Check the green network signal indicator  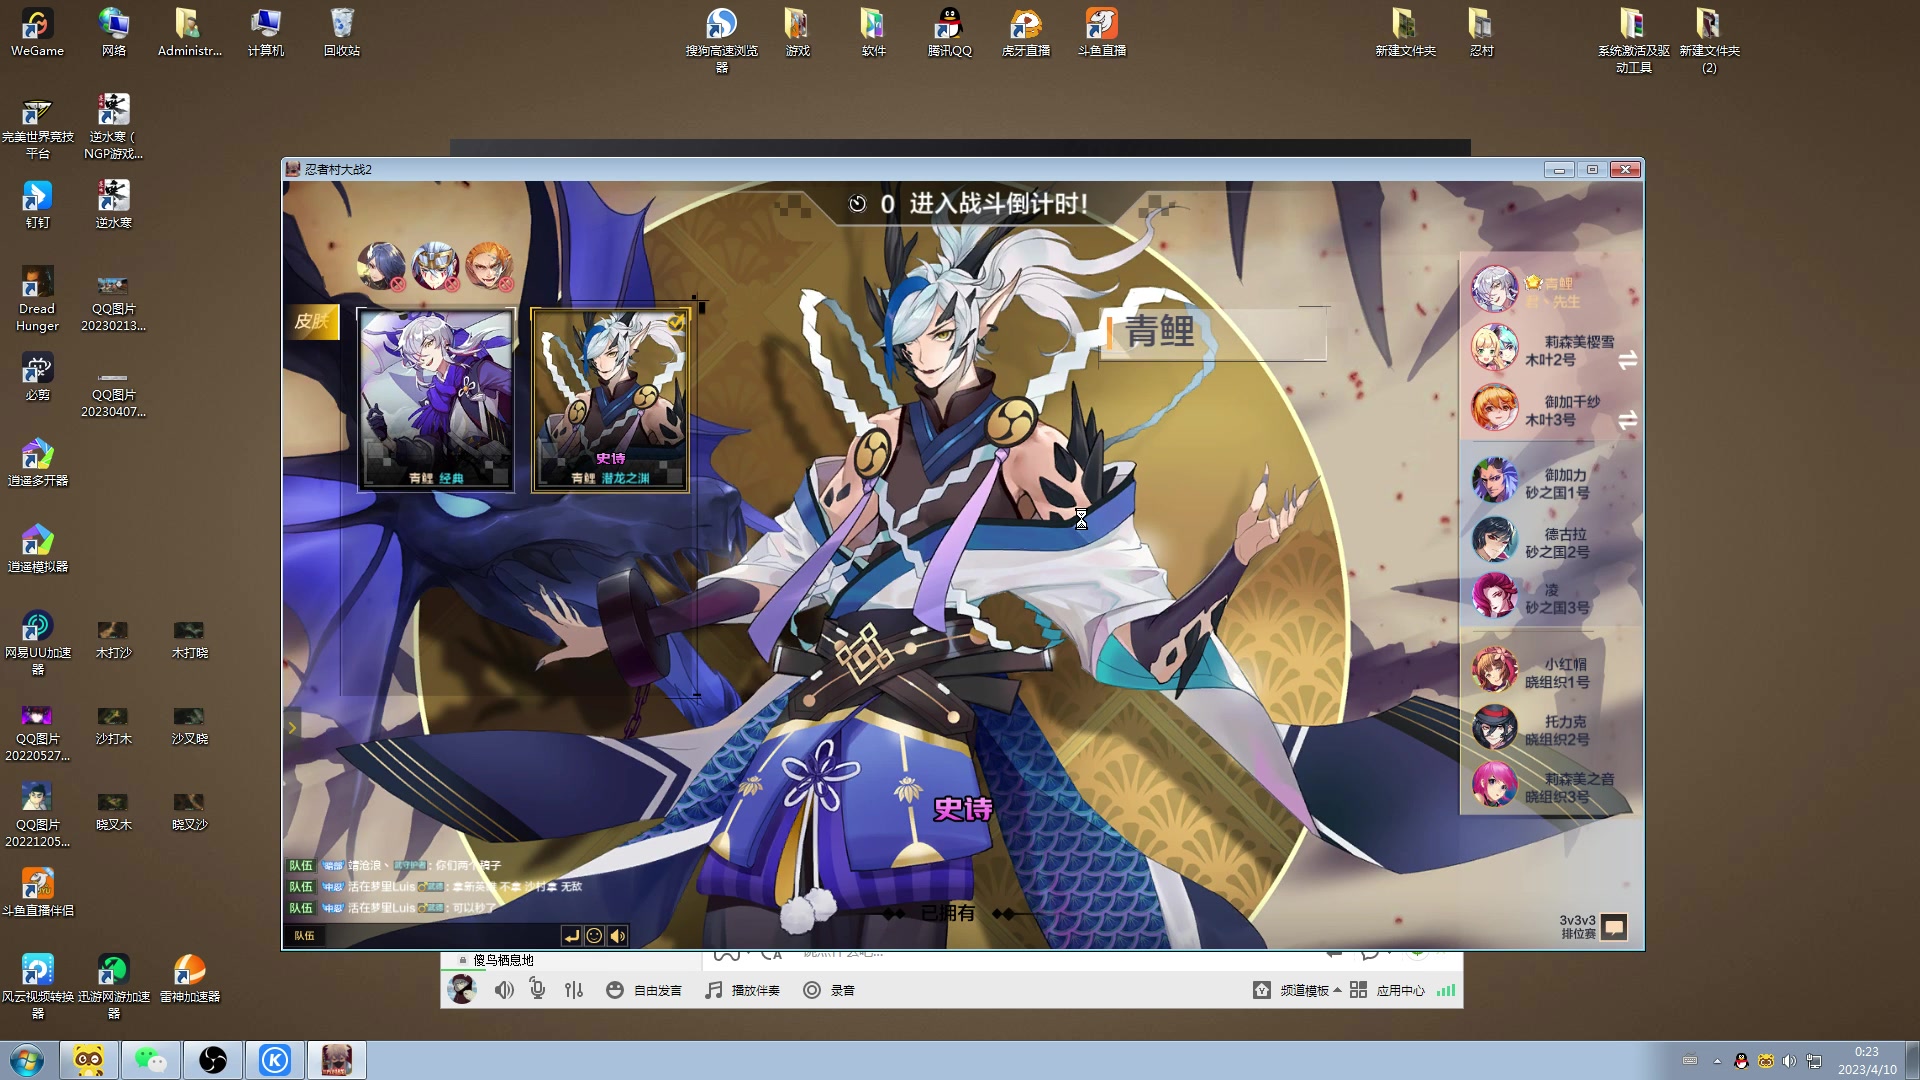click(x=1446, y=990)
